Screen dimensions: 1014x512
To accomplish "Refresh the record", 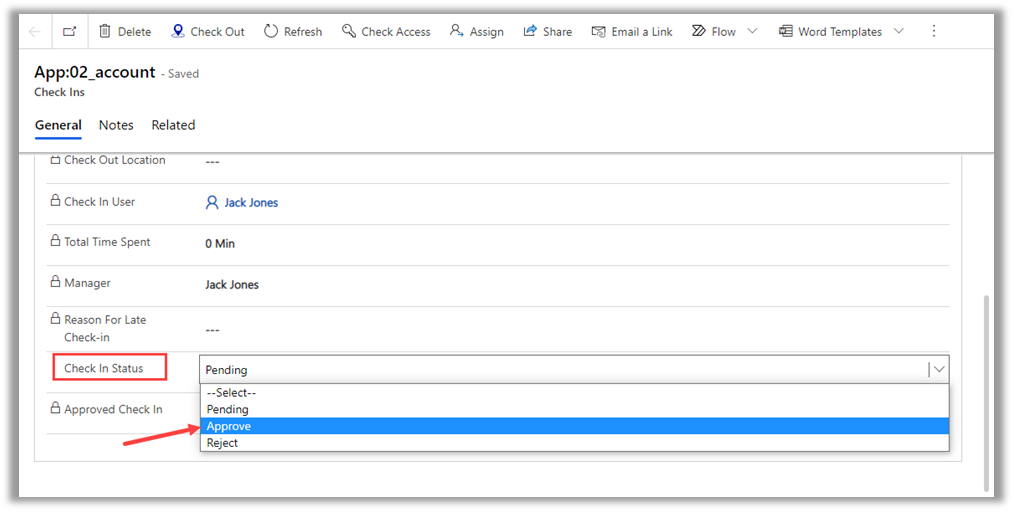I will 292,31.
